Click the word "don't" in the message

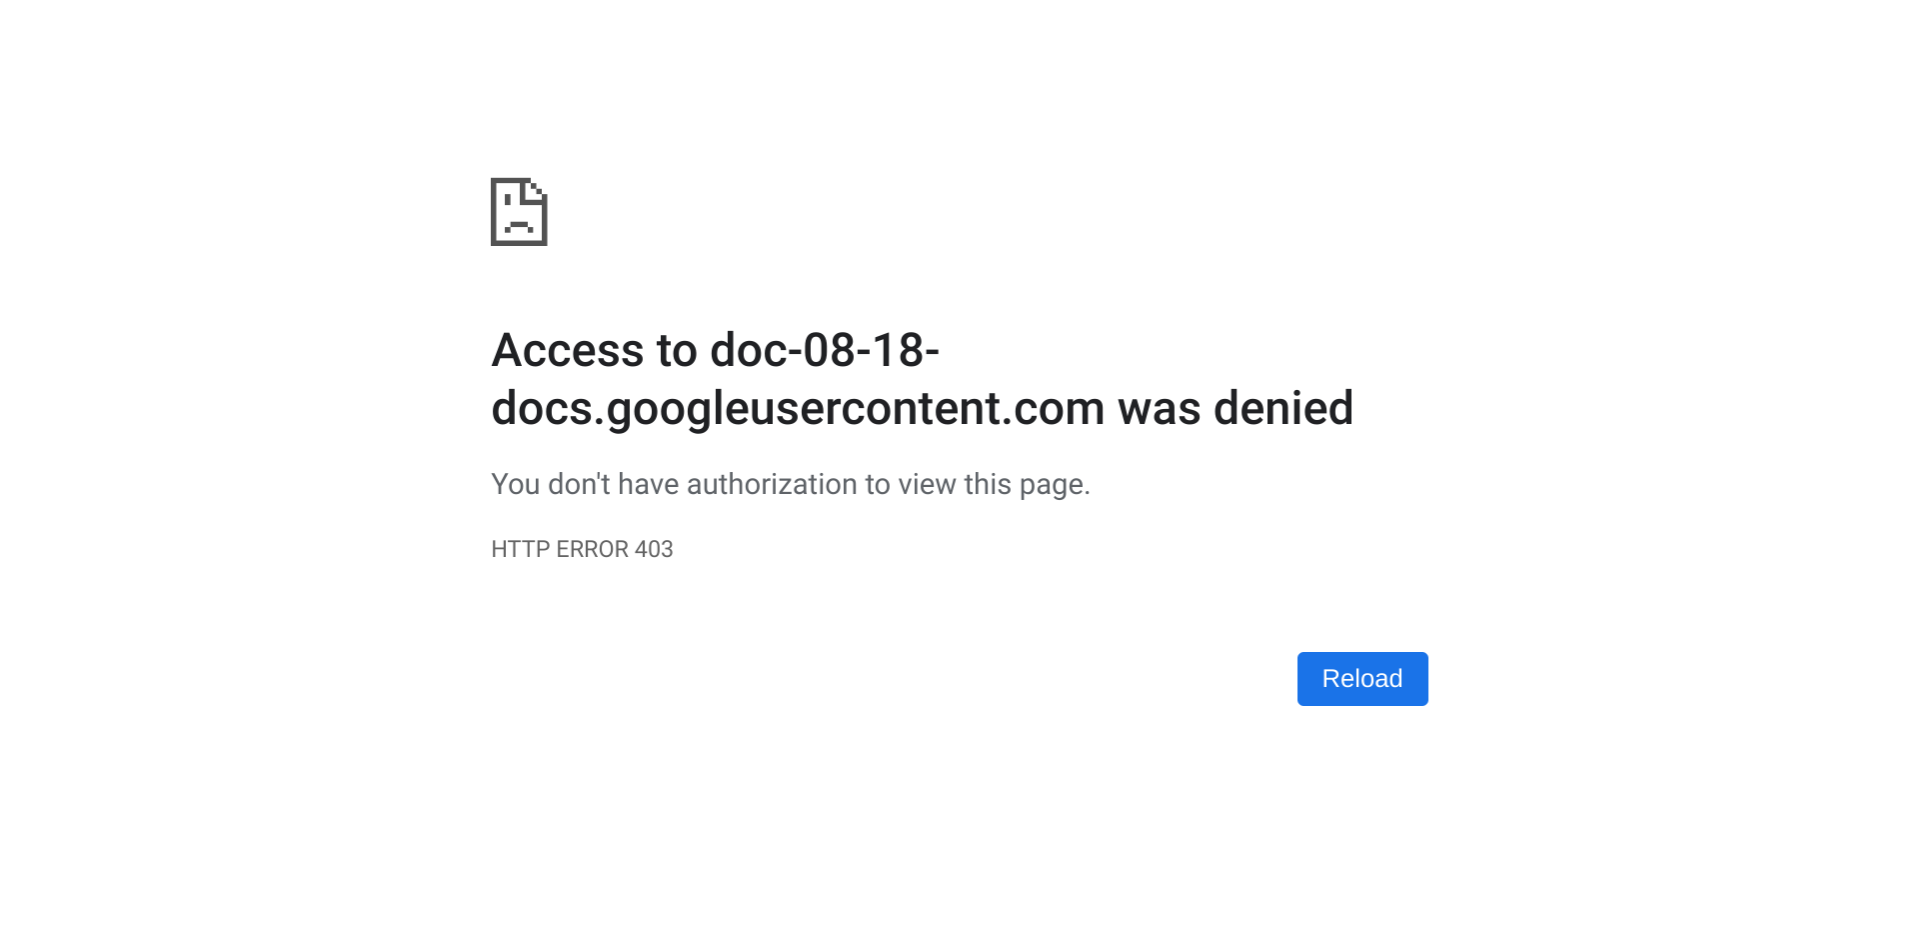tap(578, 485)
